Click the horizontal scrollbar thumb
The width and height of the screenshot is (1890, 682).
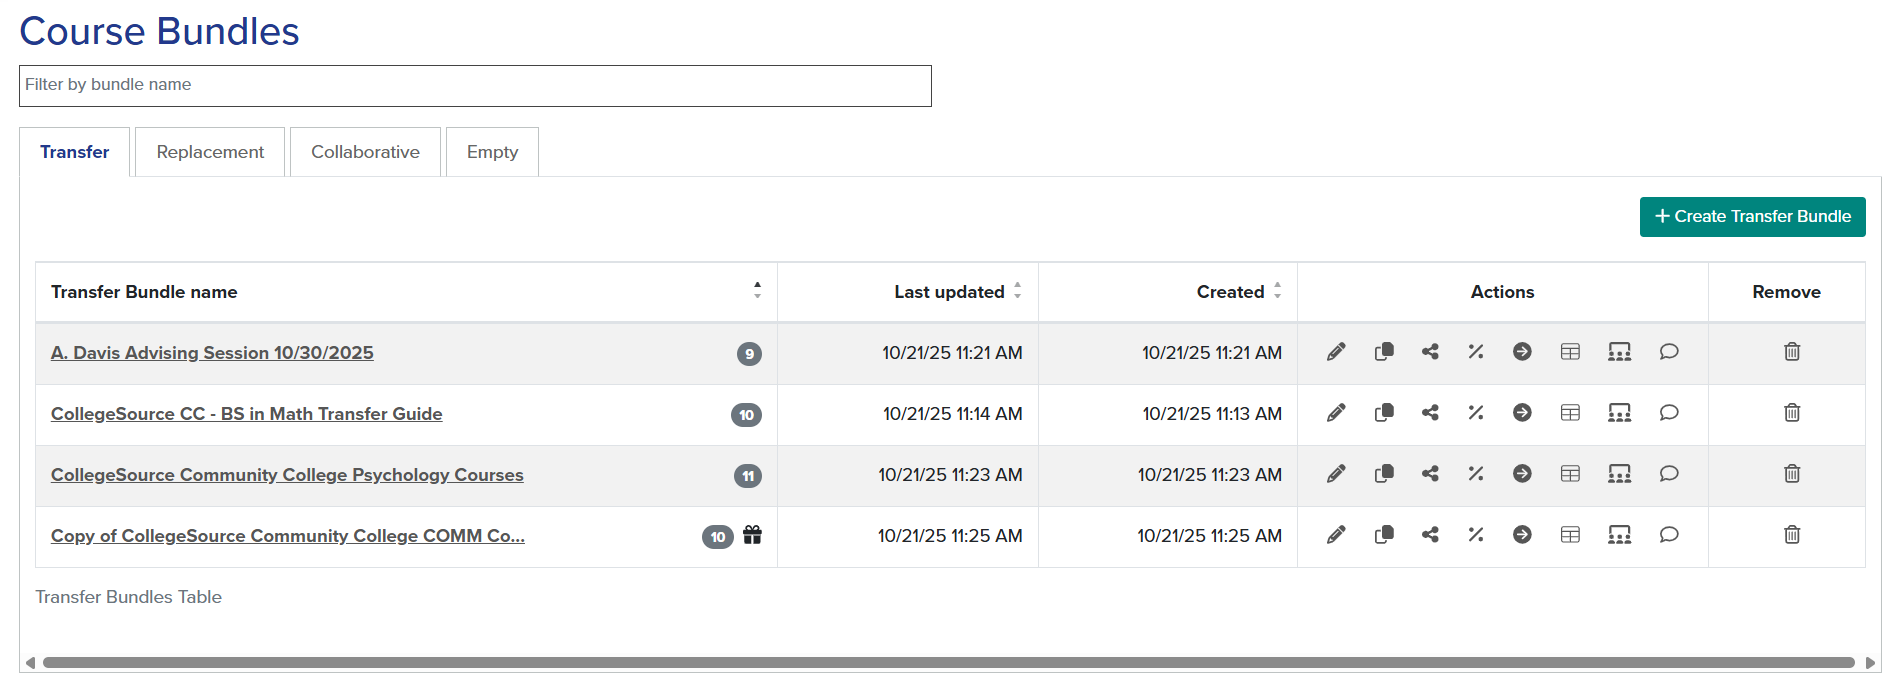pos(948,662)
